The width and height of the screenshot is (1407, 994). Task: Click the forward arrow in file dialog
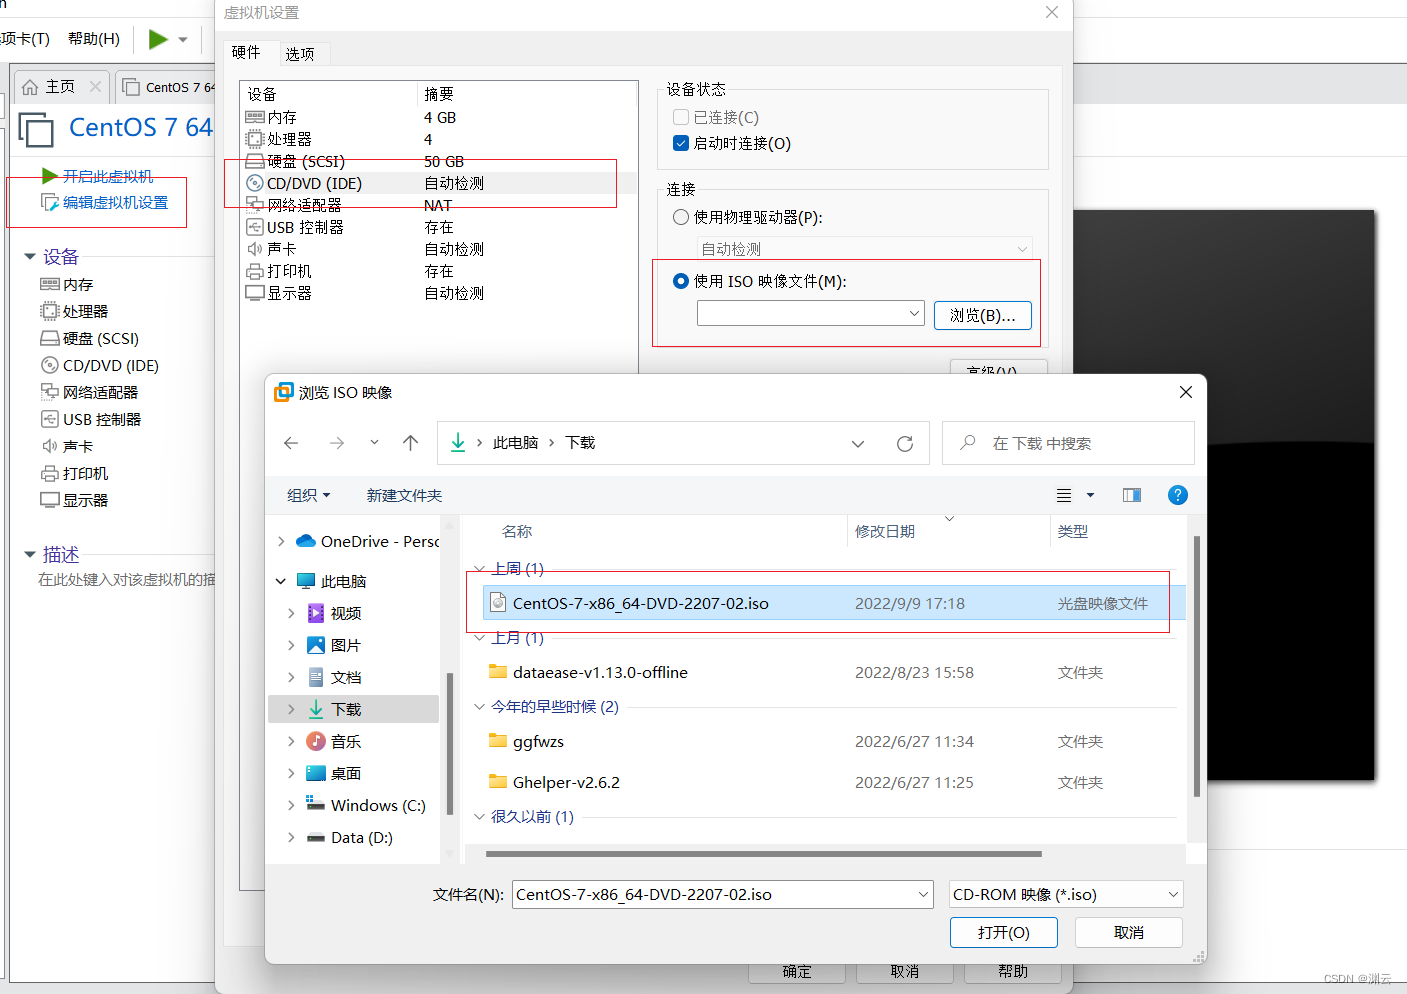tap(337, 443)
